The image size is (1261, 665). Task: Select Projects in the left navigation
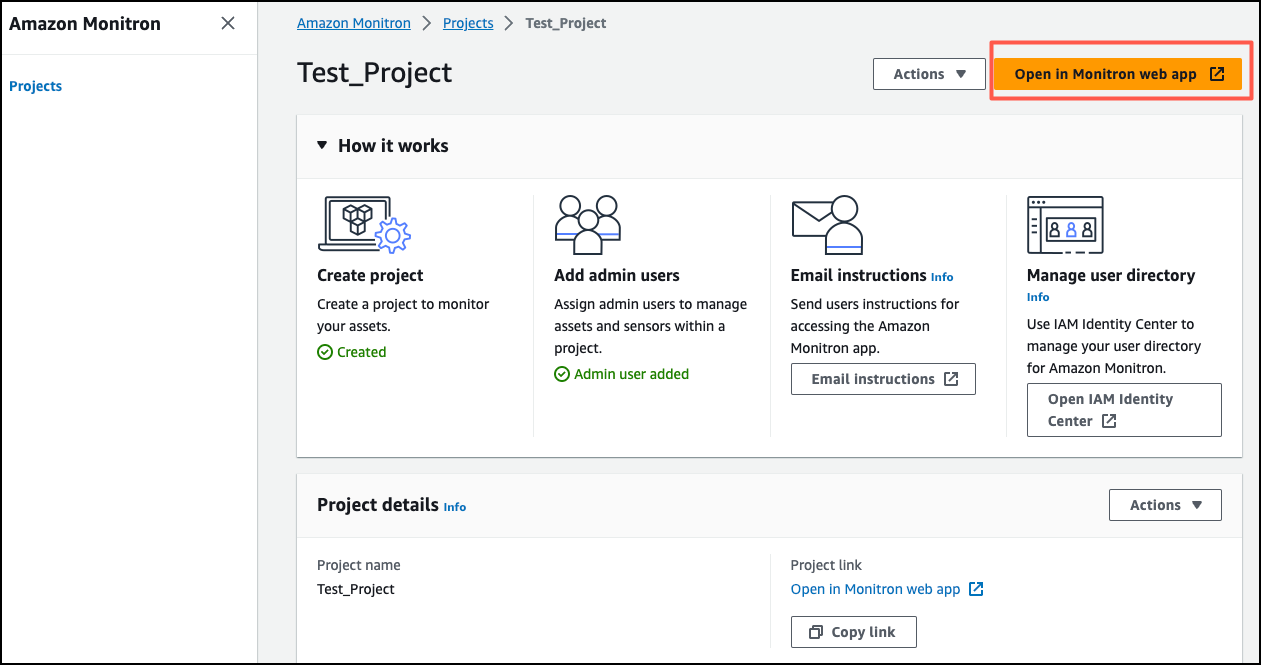35,86
